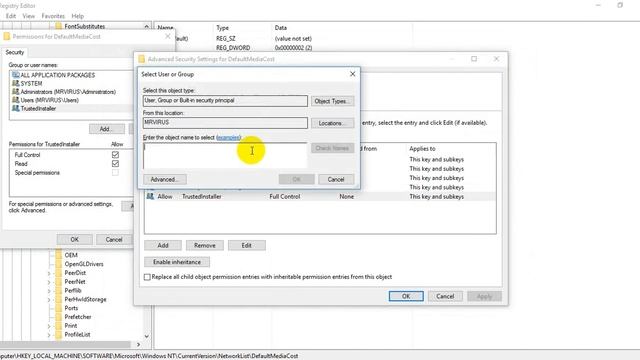Click the tree scroll down arrow
The width and height of the screenshot is (640, 360).
[x=147, y=336]
